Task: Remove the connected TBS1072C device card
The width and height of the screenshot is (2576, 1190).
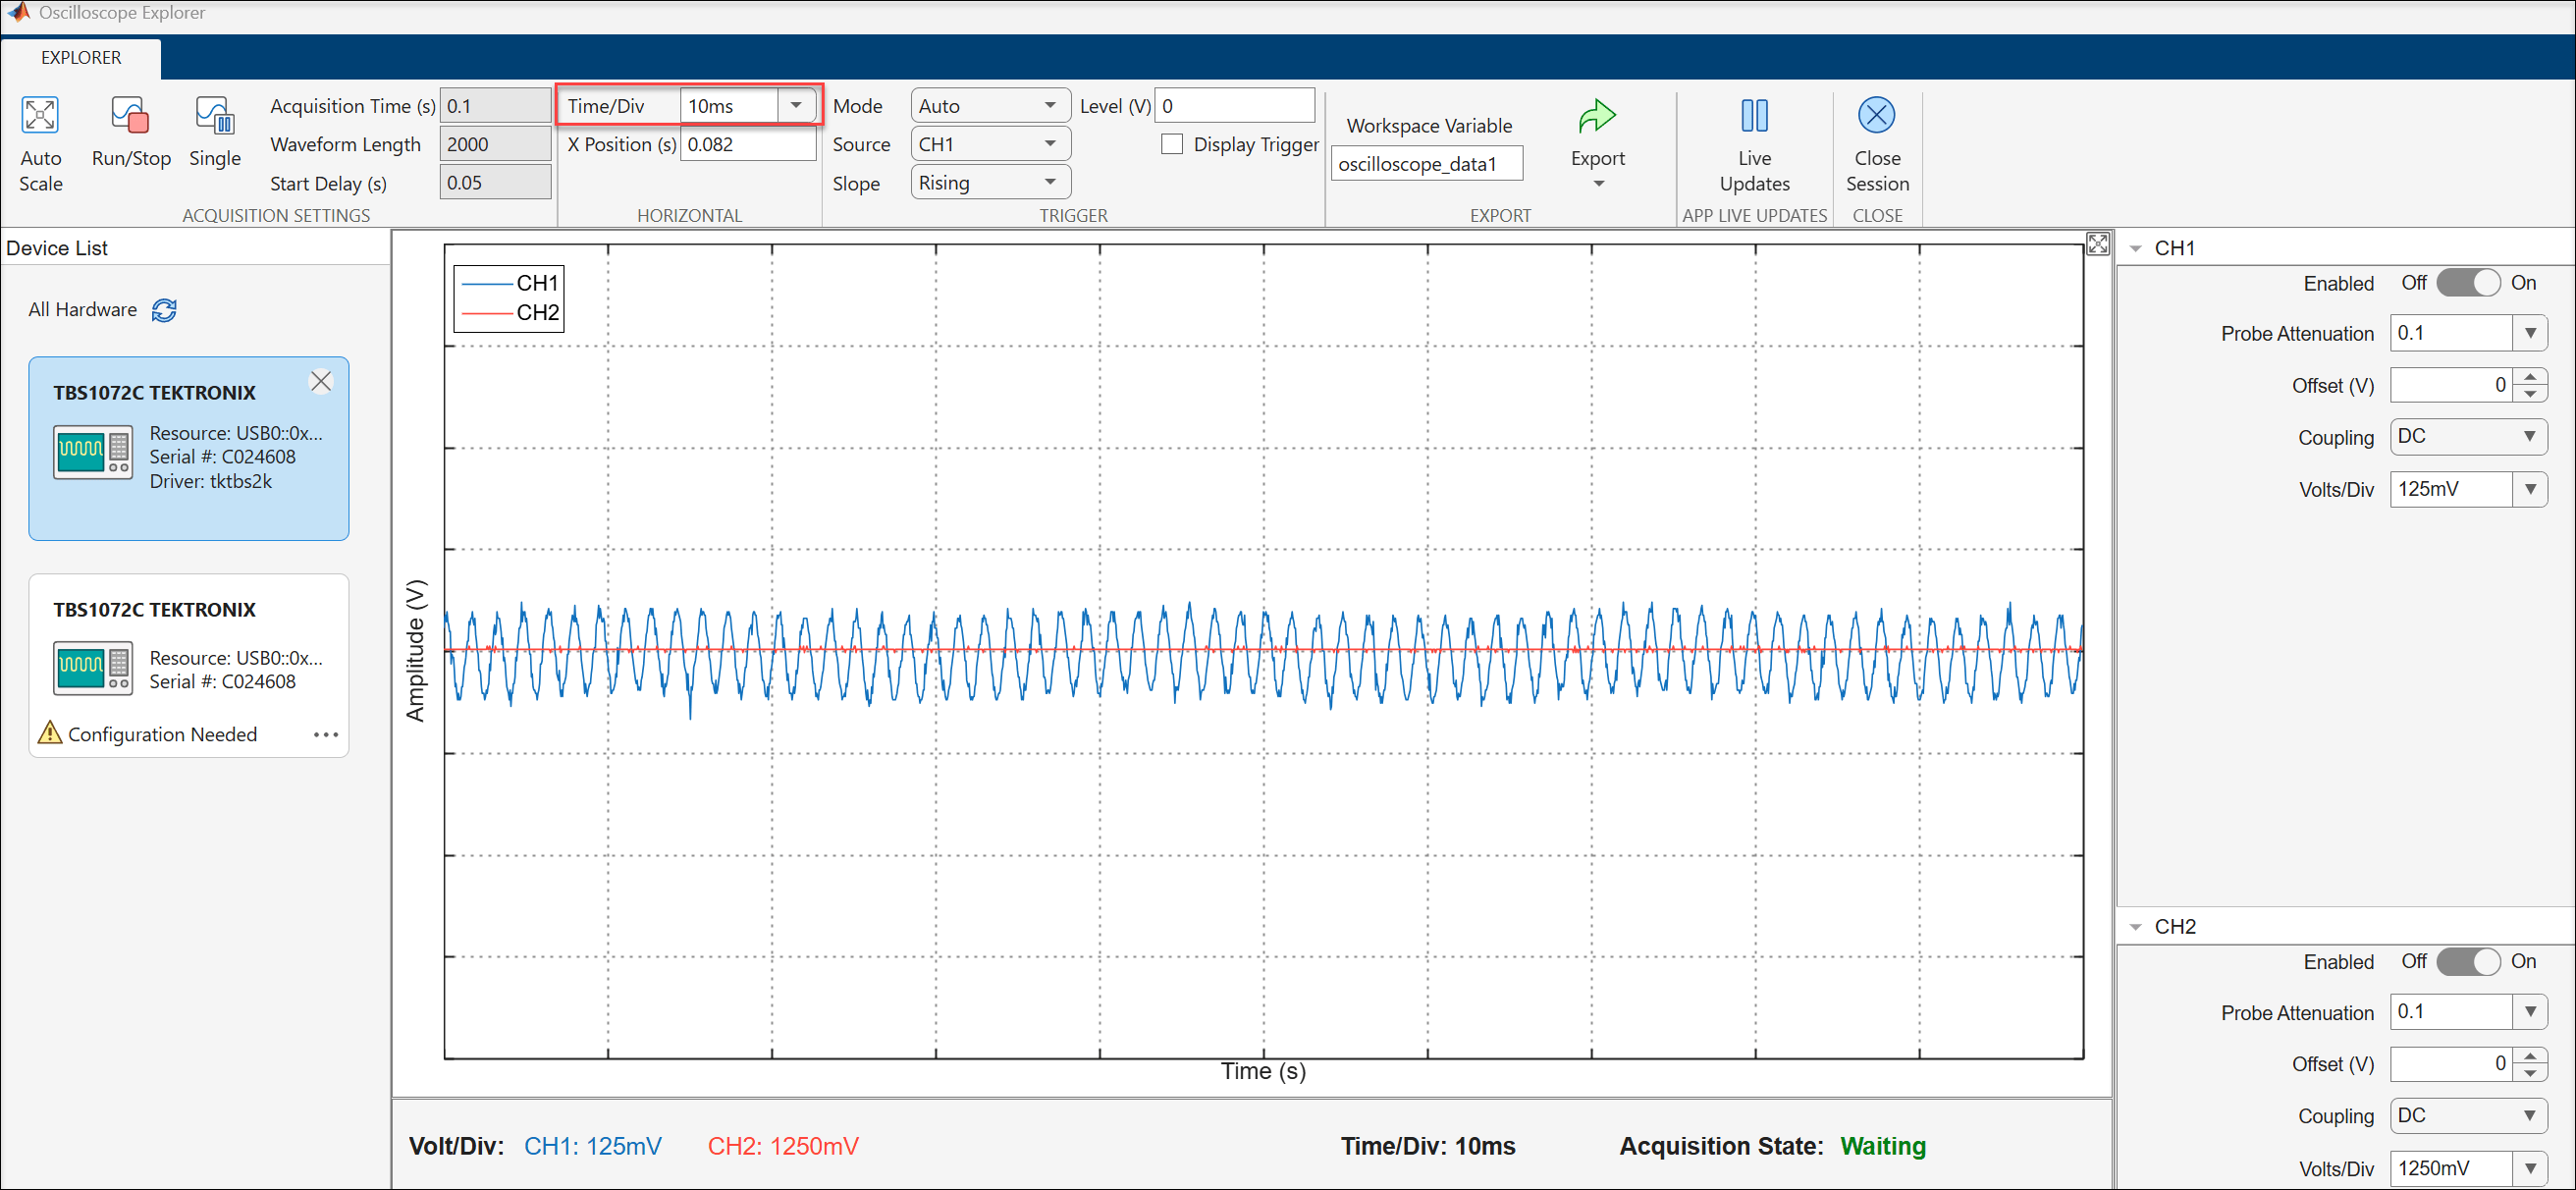Action: coord(321,381)
